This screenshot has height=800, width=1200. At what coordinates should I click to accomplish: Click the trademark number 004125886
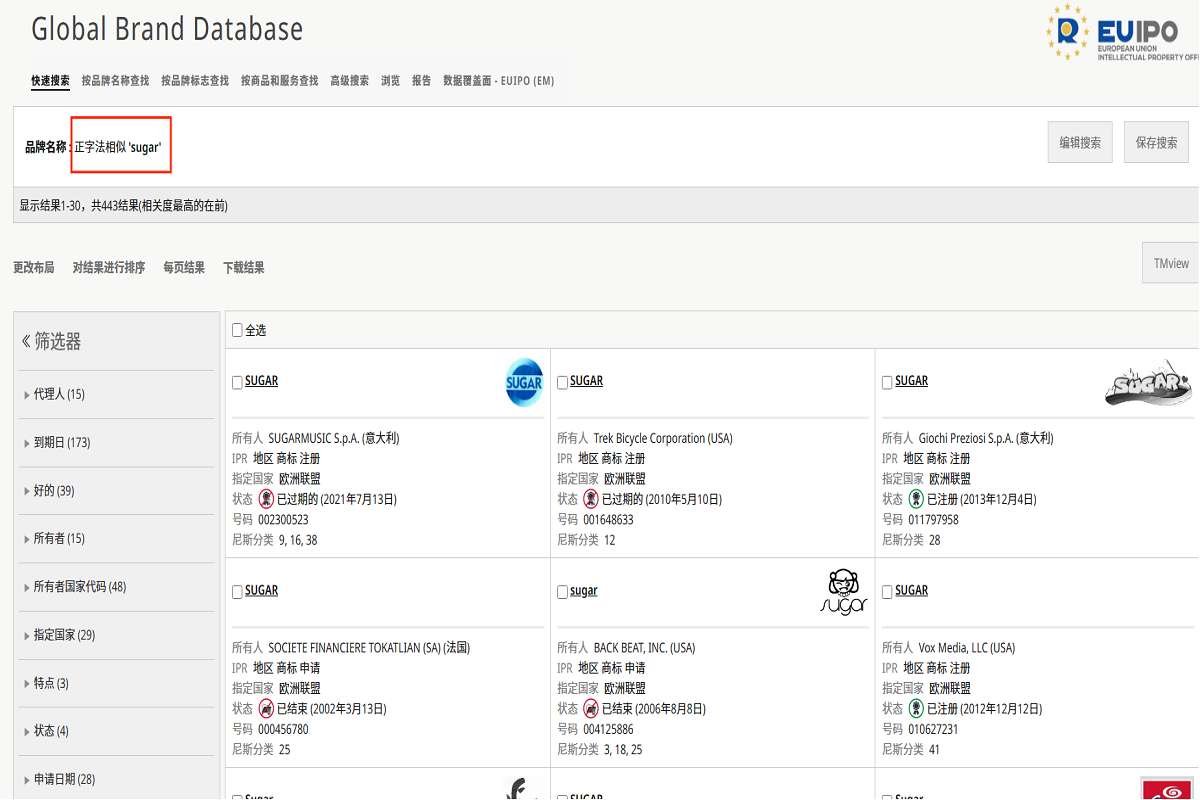(608, 729)
